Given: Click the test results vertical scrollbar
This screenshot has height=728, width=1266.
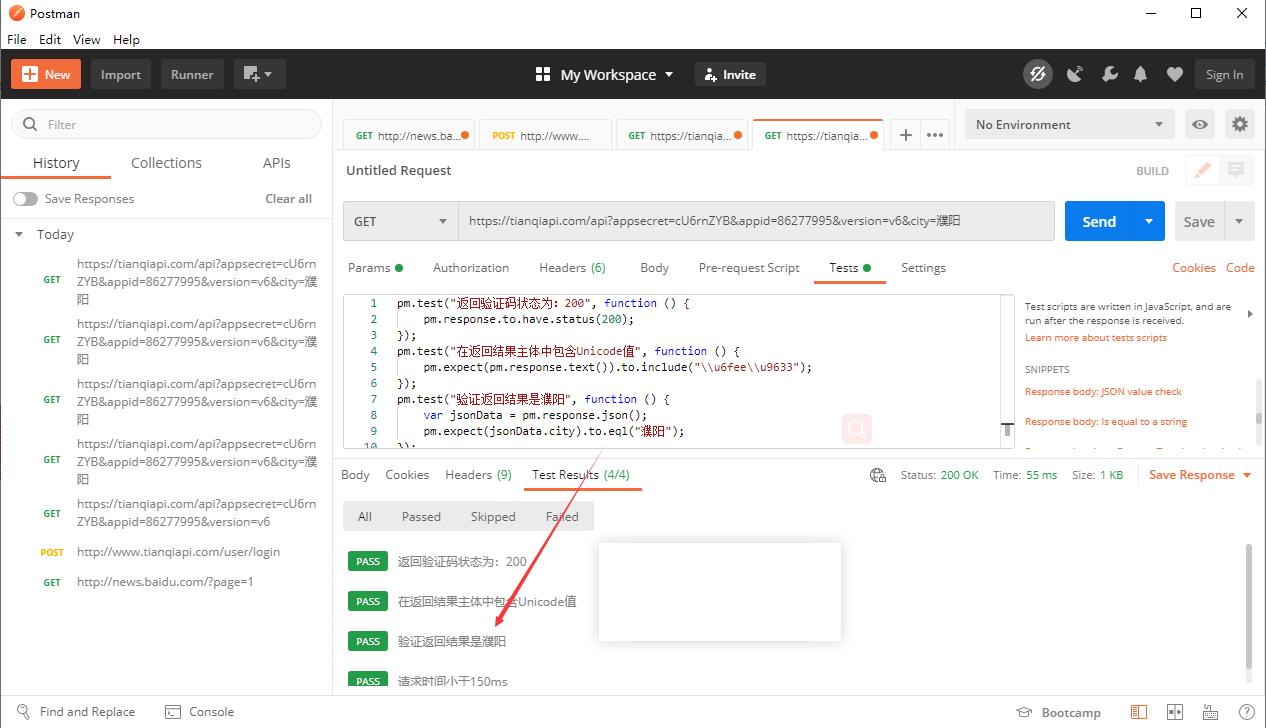Looking at the screenshot, I should 1249,606.
